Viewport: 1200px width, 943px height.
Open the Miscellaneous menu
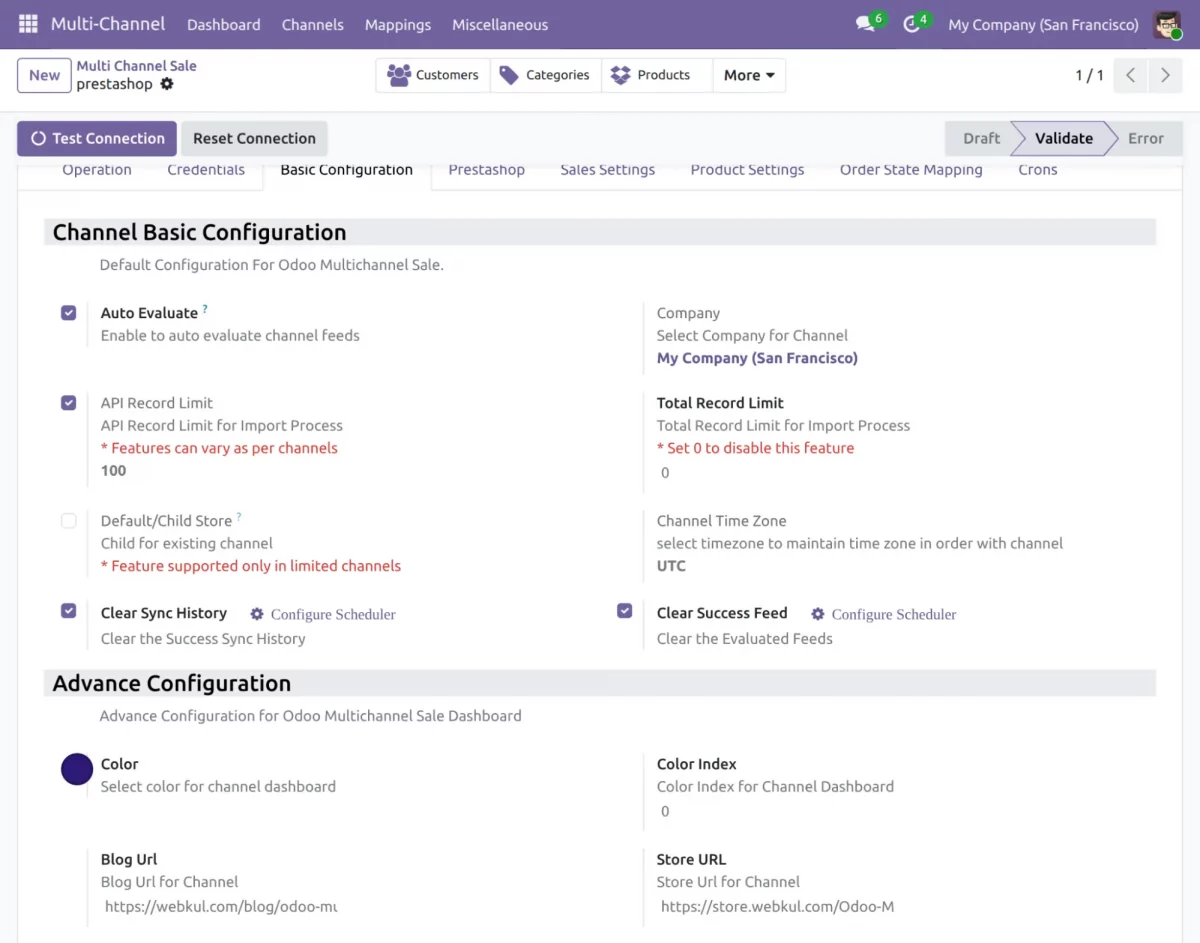[x=500, y=24]
